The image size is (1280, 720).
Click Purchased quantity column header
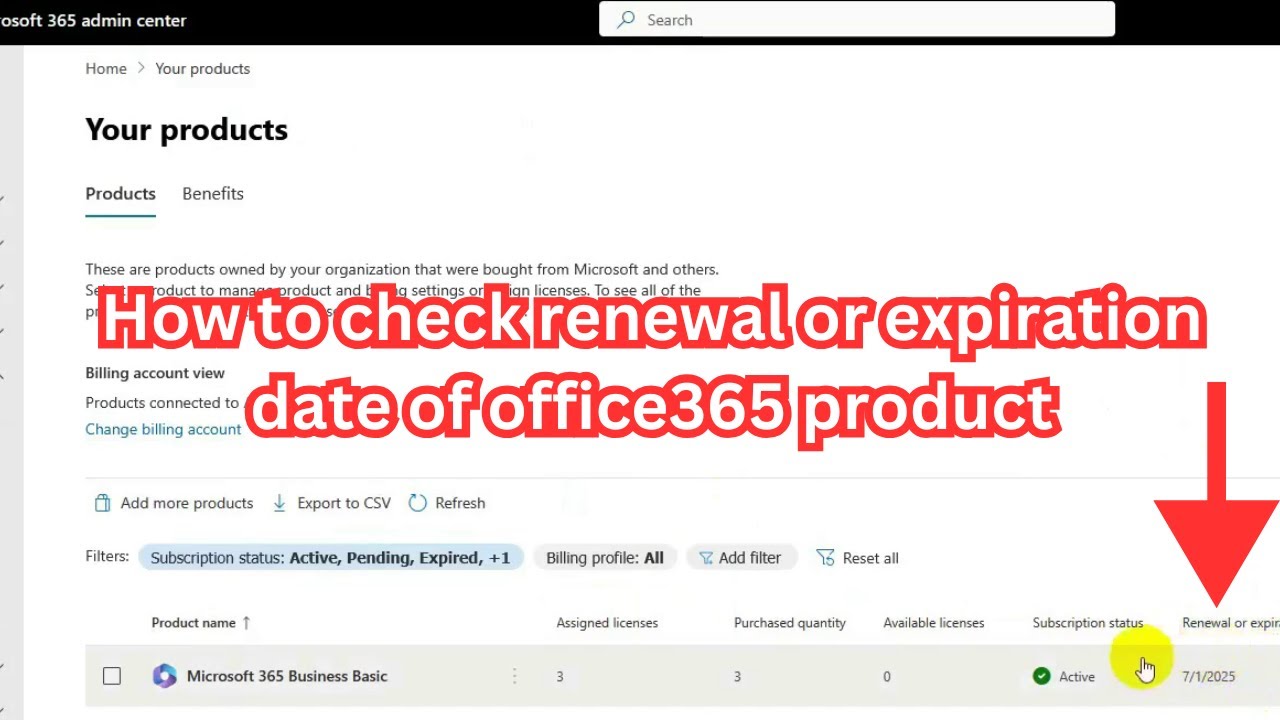790,623
